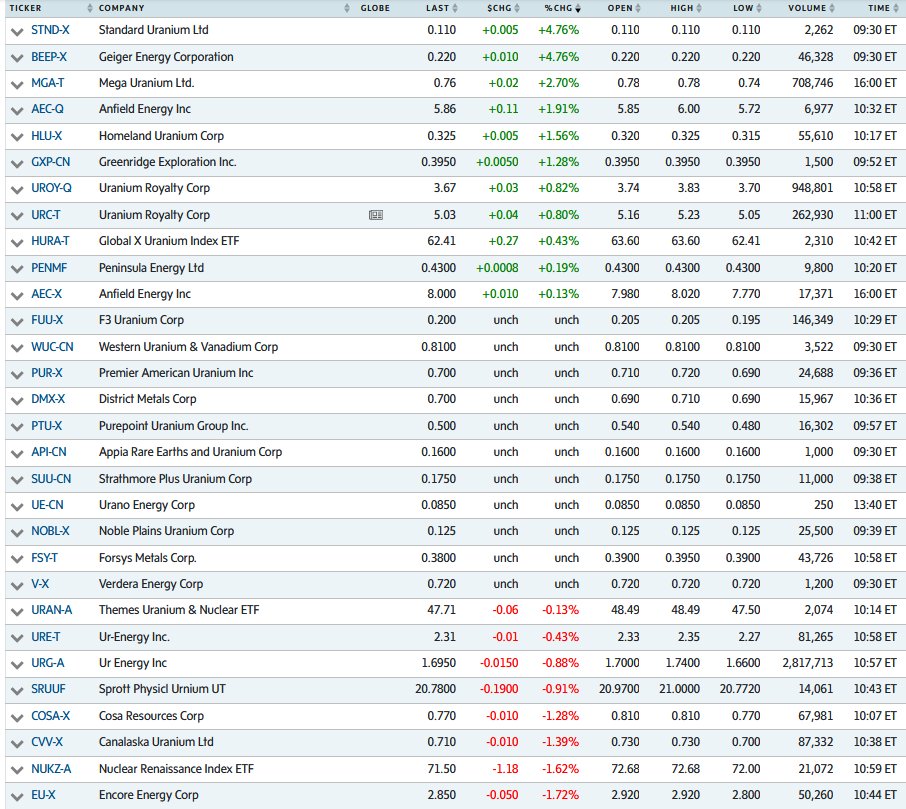Open the STND-X ticker link
This screenshot has height=809, width=906.
click(x=50, y=30)
